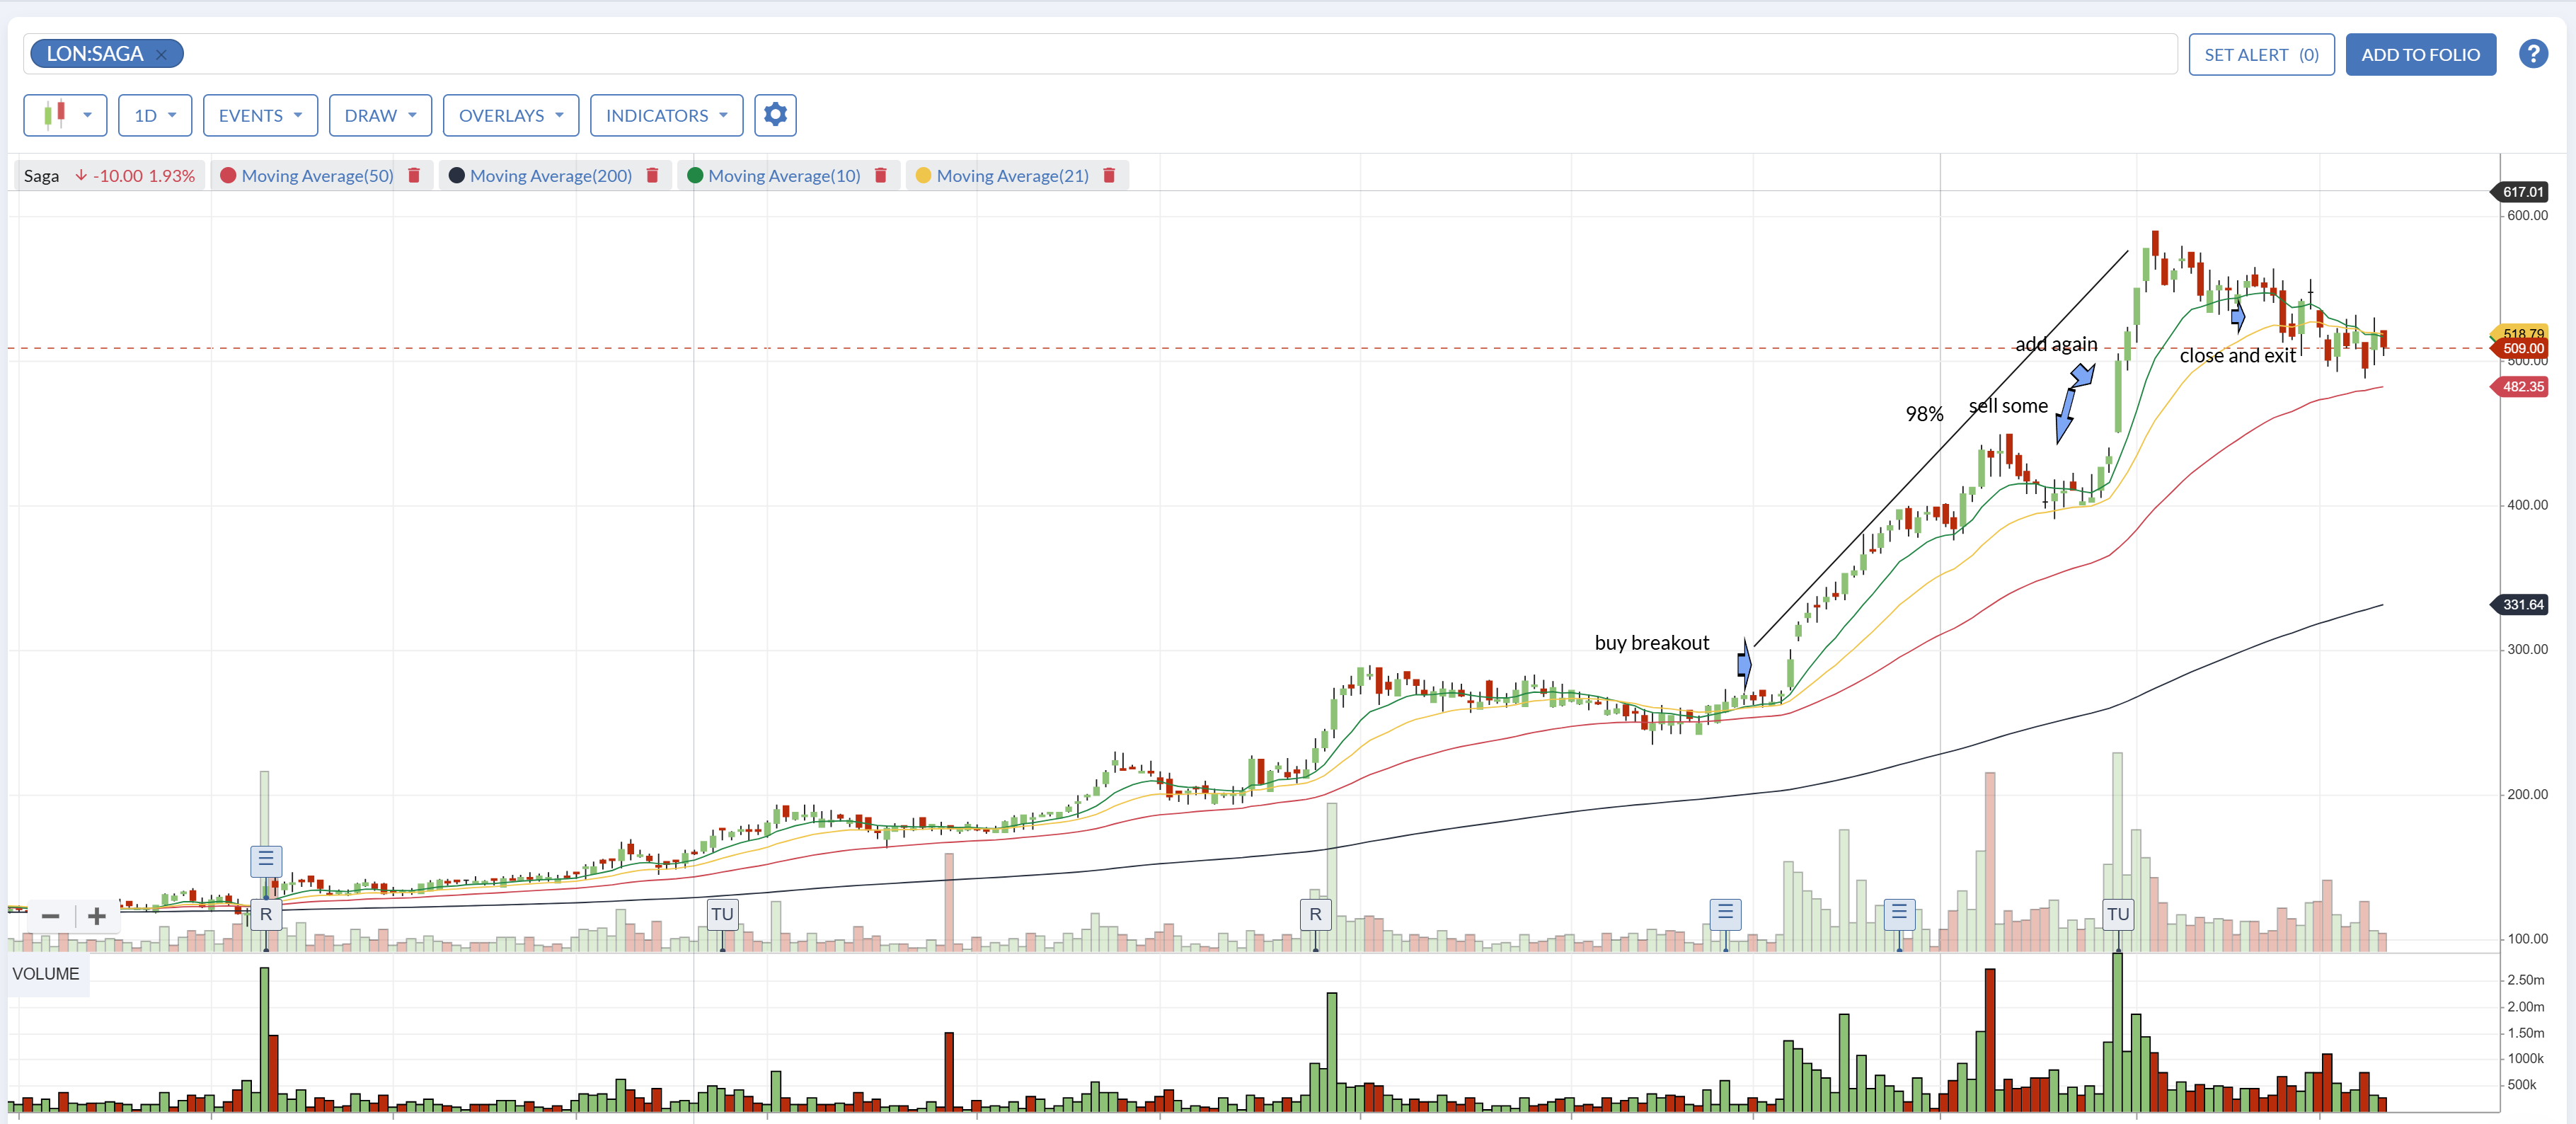The height and width of the screenshot is (1124, 2576).
Task: Open the EVENTS menu
Action: tap(260, 115)
